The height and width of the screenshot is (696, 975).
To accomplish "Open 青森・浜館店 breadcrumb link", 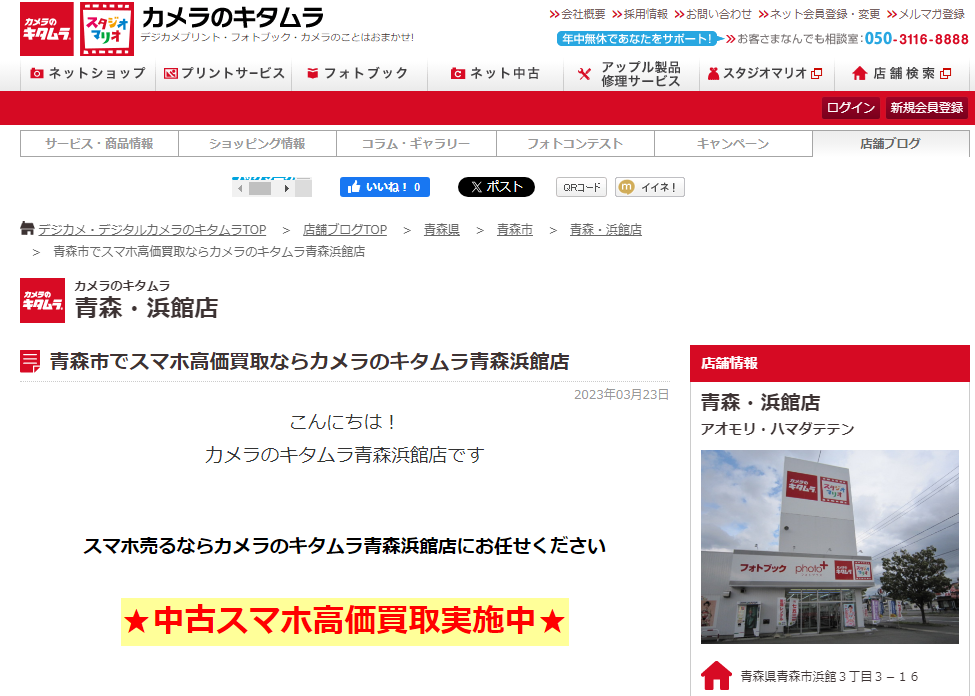I will (x=606, y=230).
